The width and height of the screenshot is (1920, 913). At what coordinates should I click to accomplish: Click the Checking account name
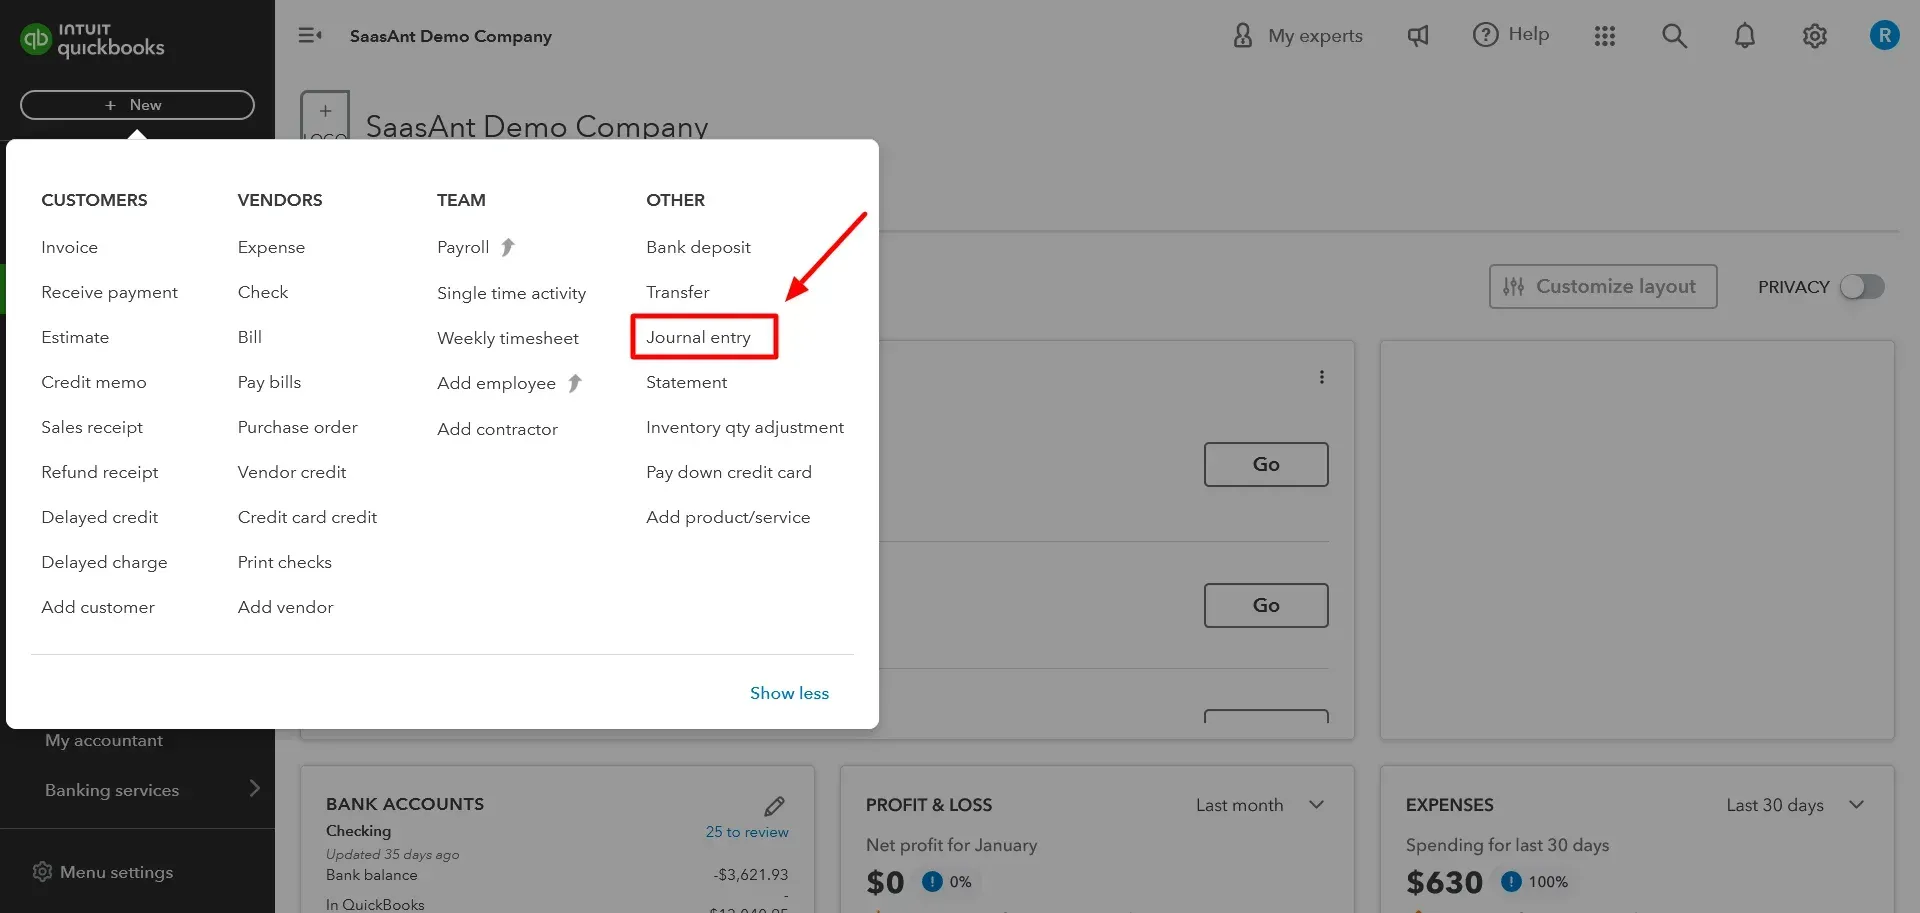(x=358, y=831)
